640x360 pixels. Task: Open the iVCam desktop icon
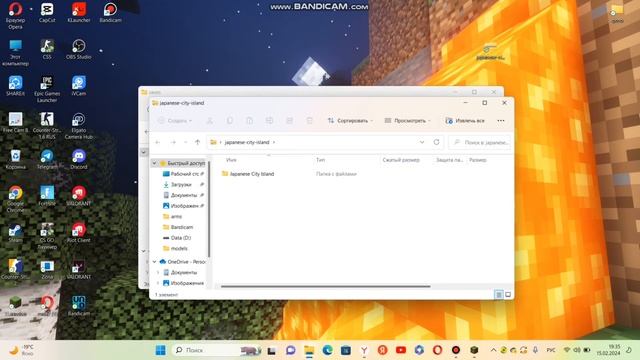pyautogui.click(x=79, y=86)
